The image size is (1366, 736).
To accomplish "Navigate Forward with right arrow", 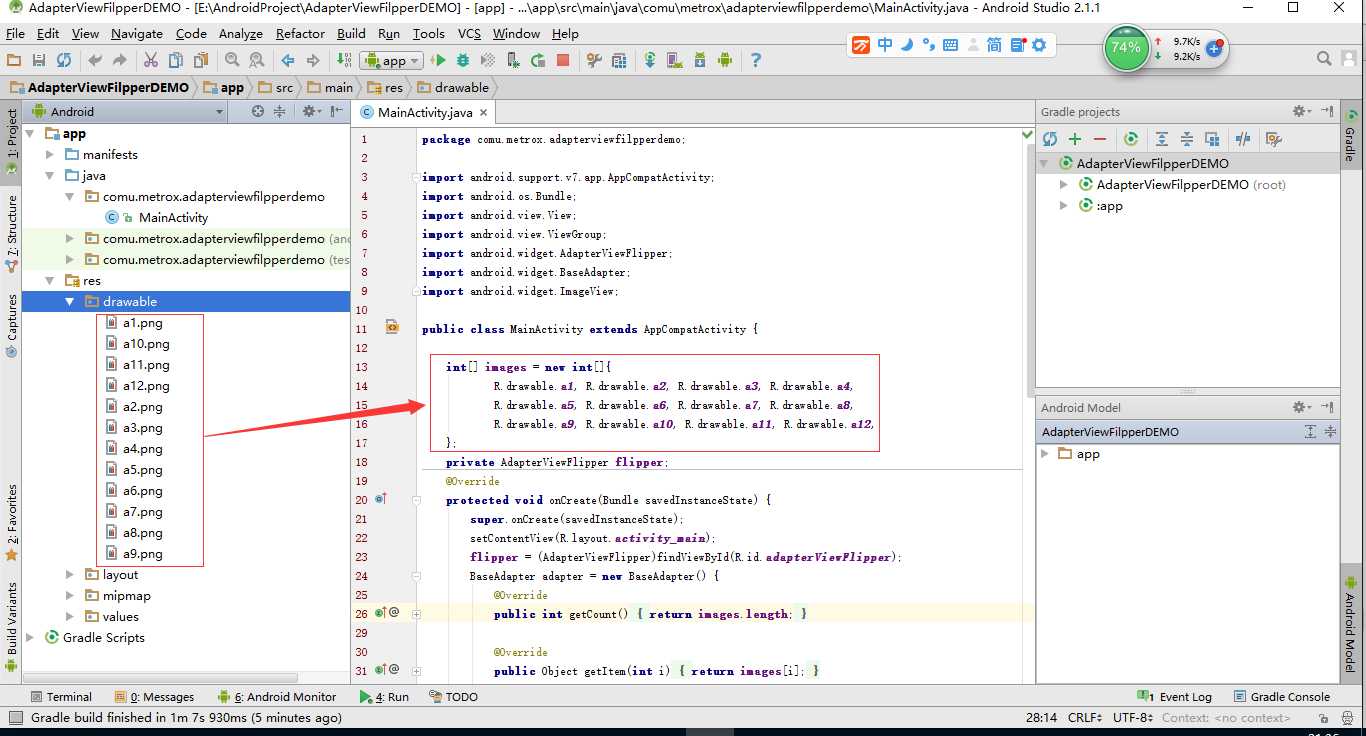I will tap(312, 60).
